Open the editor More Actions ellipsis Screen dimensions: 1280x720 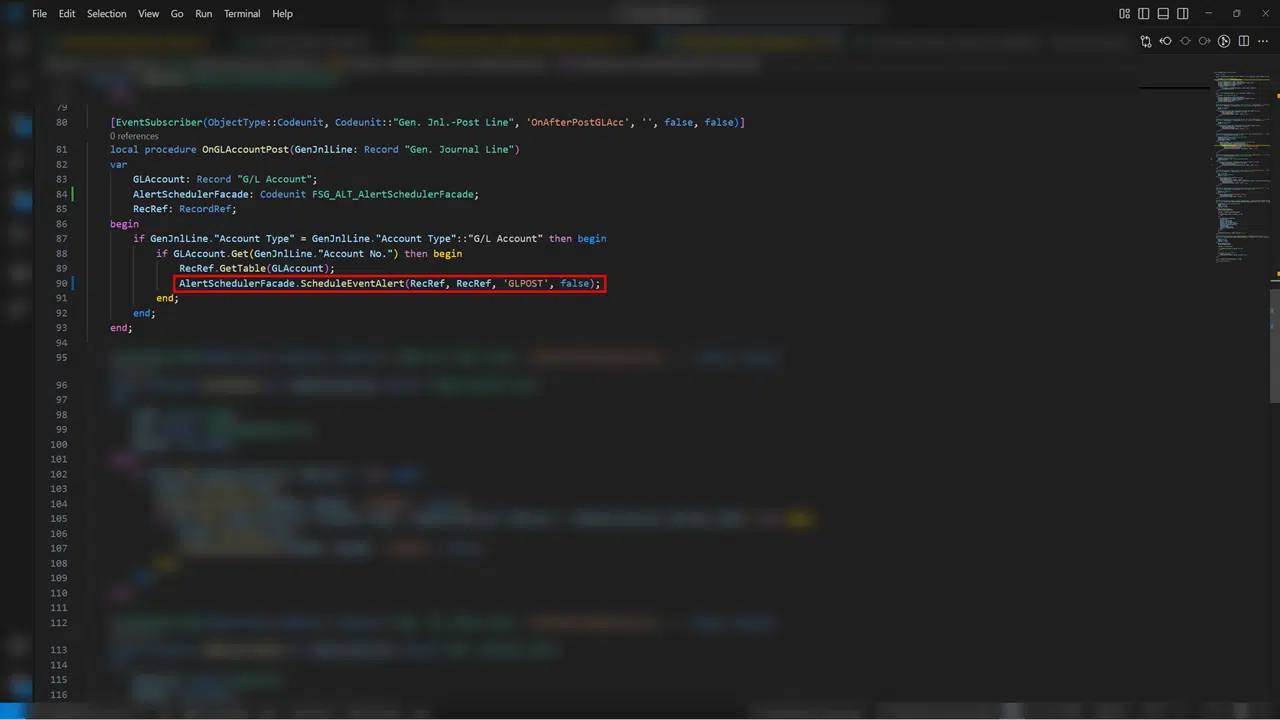coord(1263,41)
